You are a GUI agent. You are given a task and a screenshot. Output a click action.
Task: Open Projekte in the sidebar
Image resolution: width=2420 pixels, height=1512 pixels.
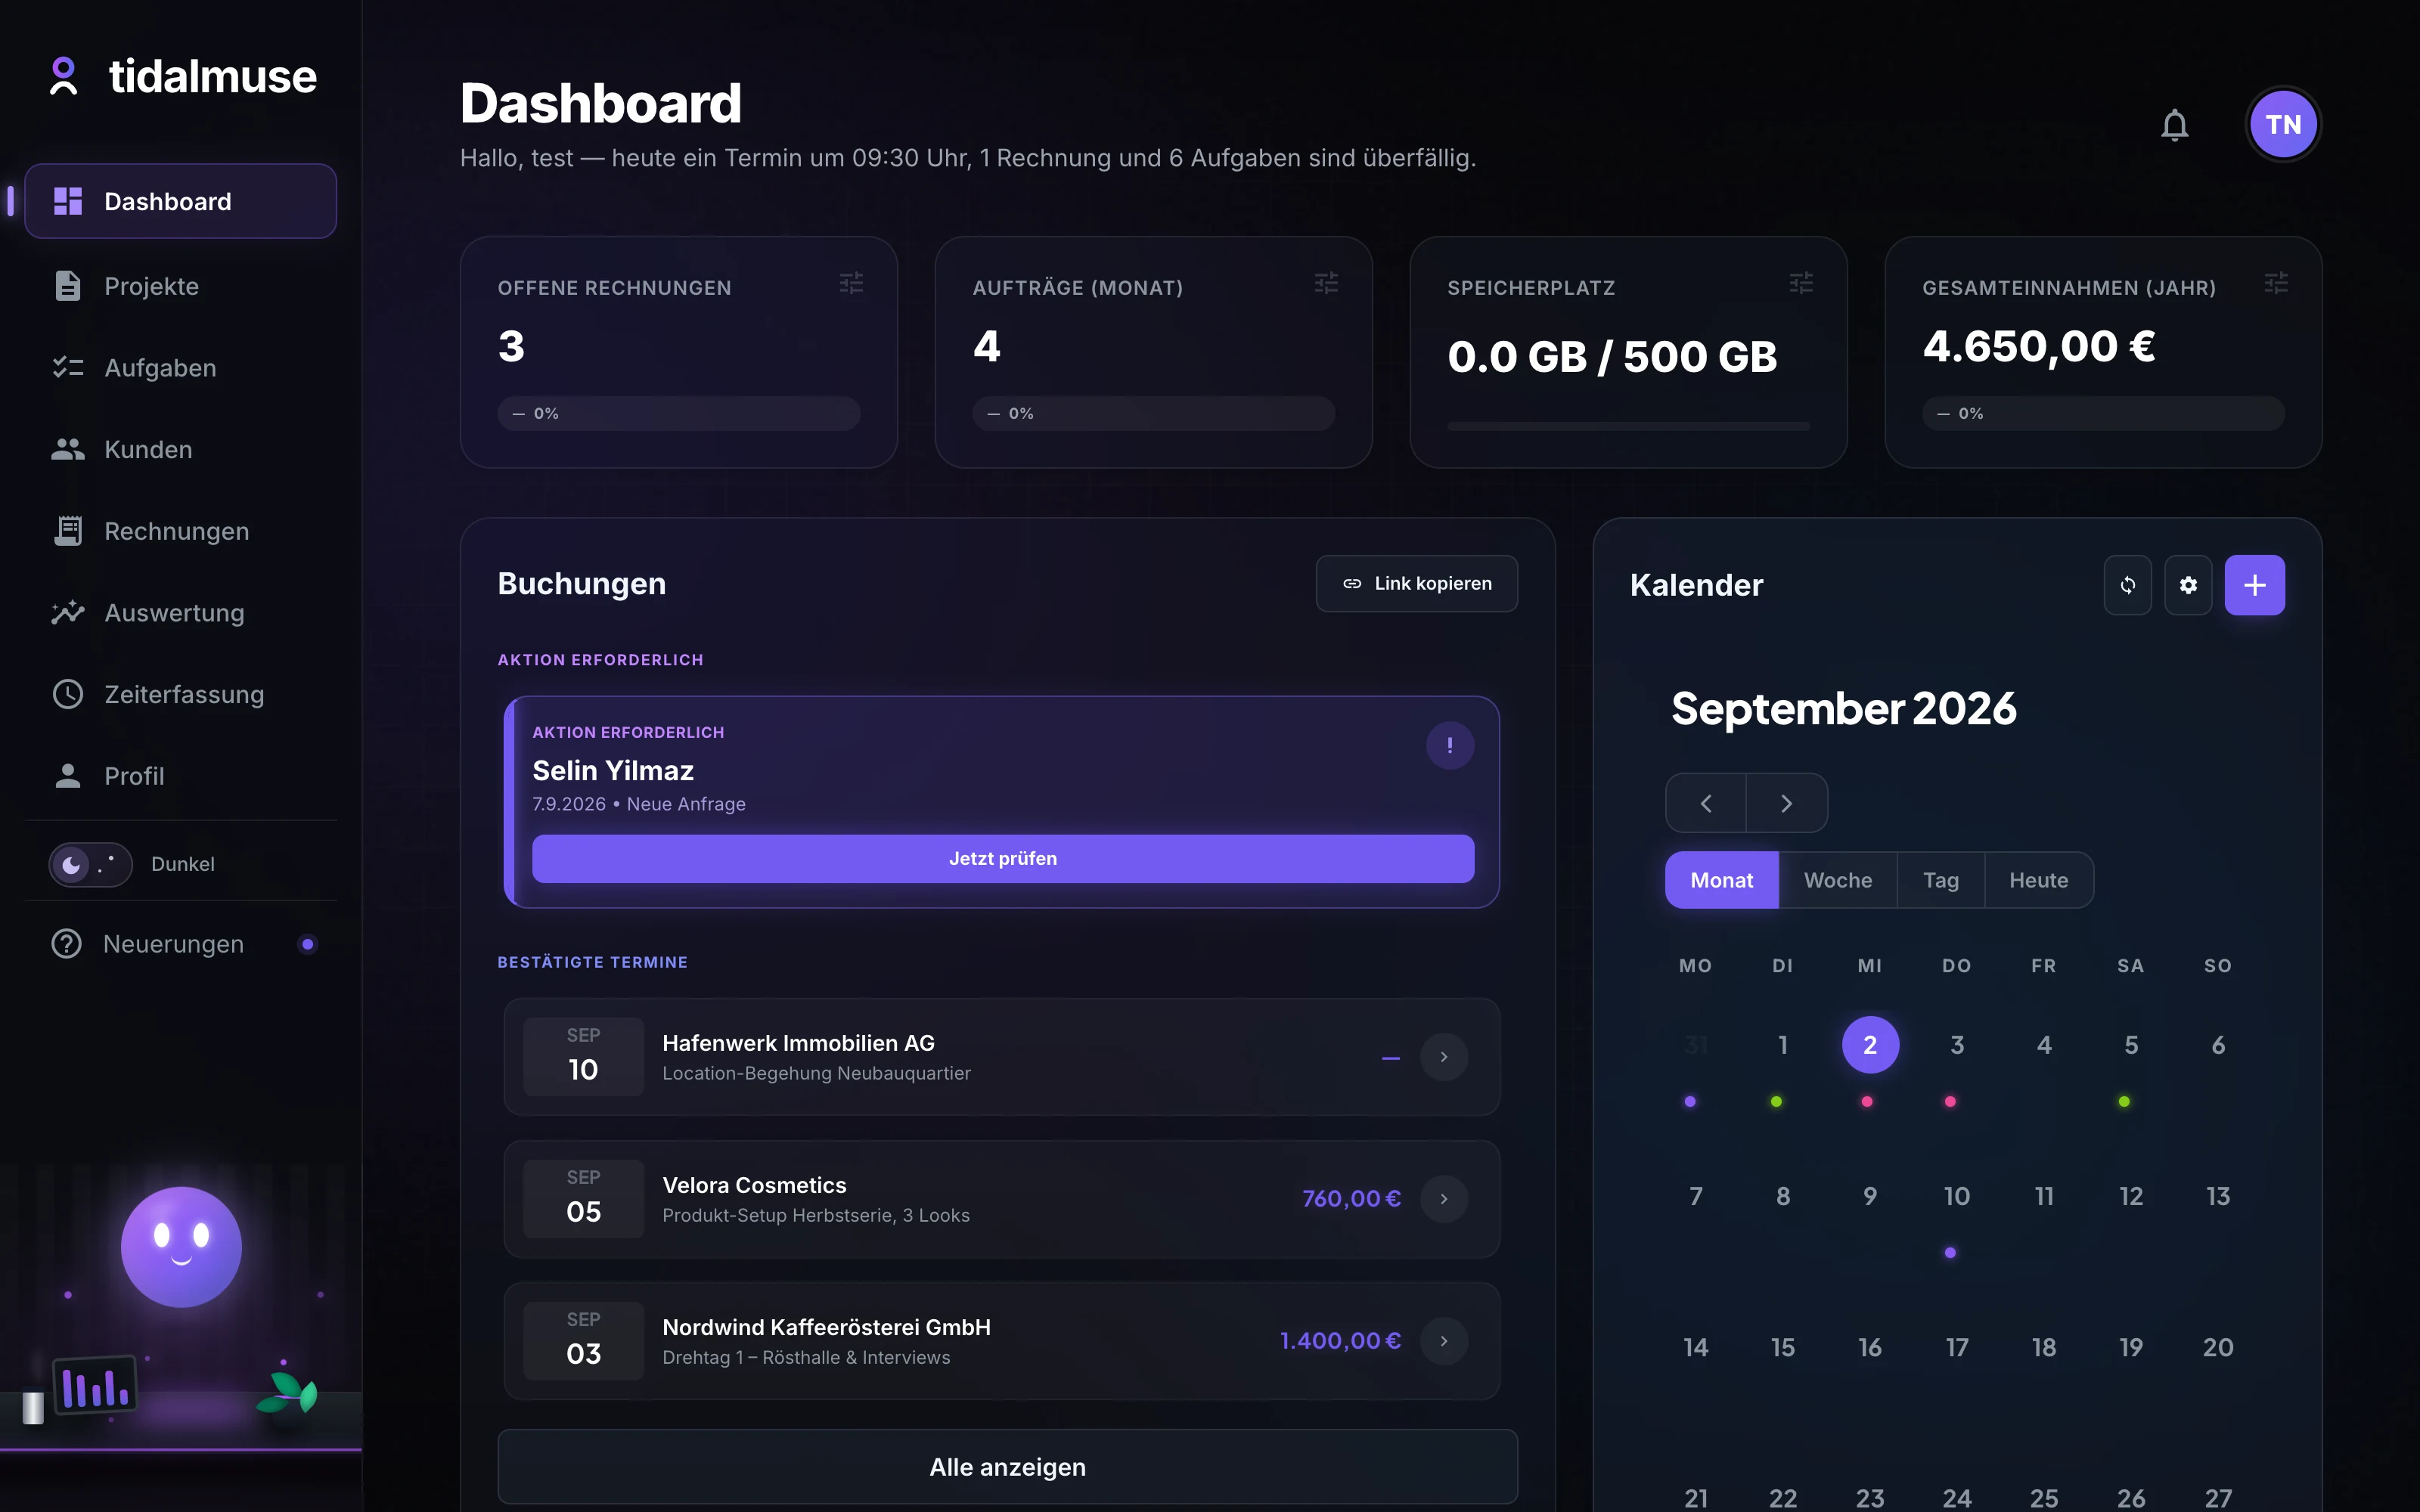point(181,286)
